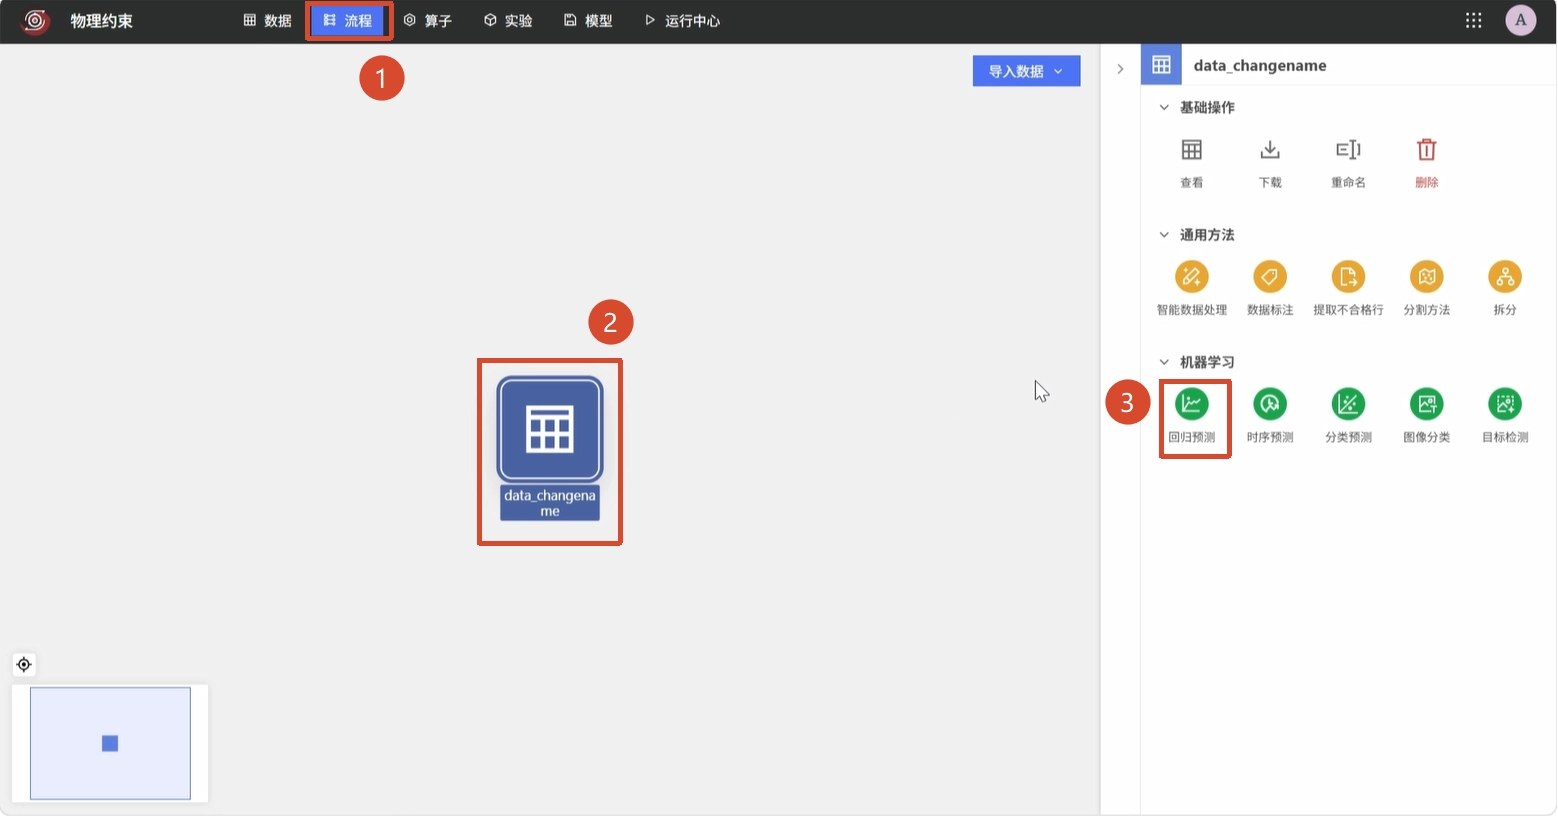Click the 物理约束 project title
This screenshot has width=1558, height=816.
[101, 21]
